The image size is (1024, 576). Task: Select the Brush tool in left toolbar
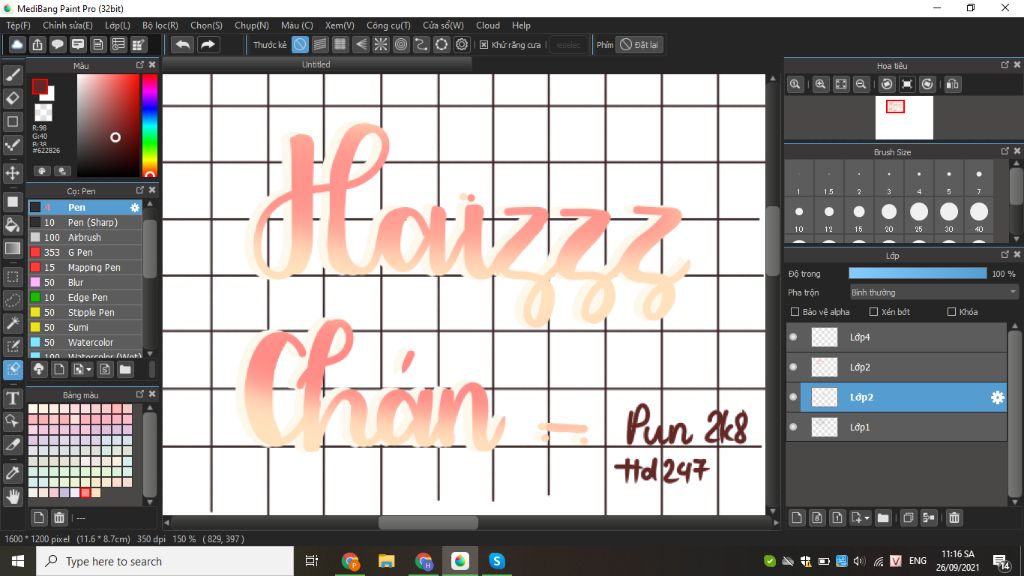[x=12, y=74]
